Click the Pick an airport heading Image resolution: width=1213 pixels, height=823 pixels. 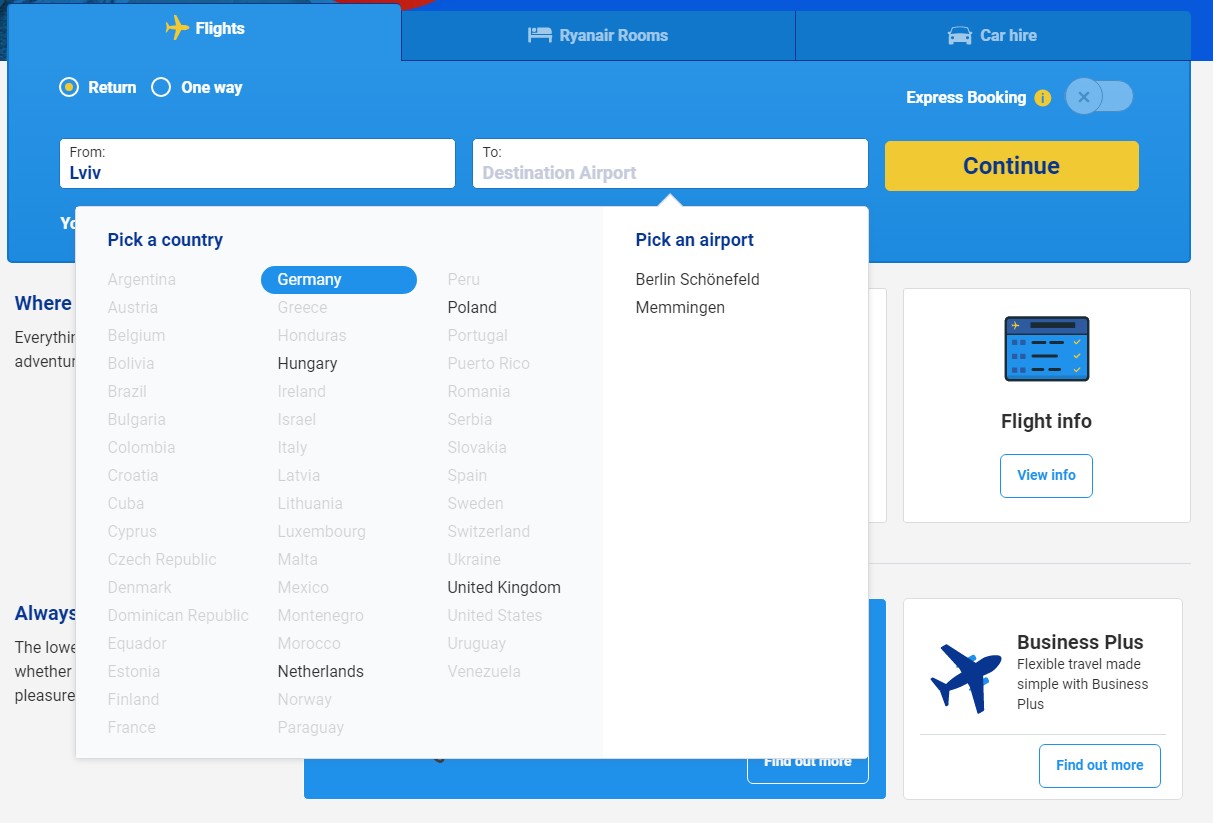[695, 240]
